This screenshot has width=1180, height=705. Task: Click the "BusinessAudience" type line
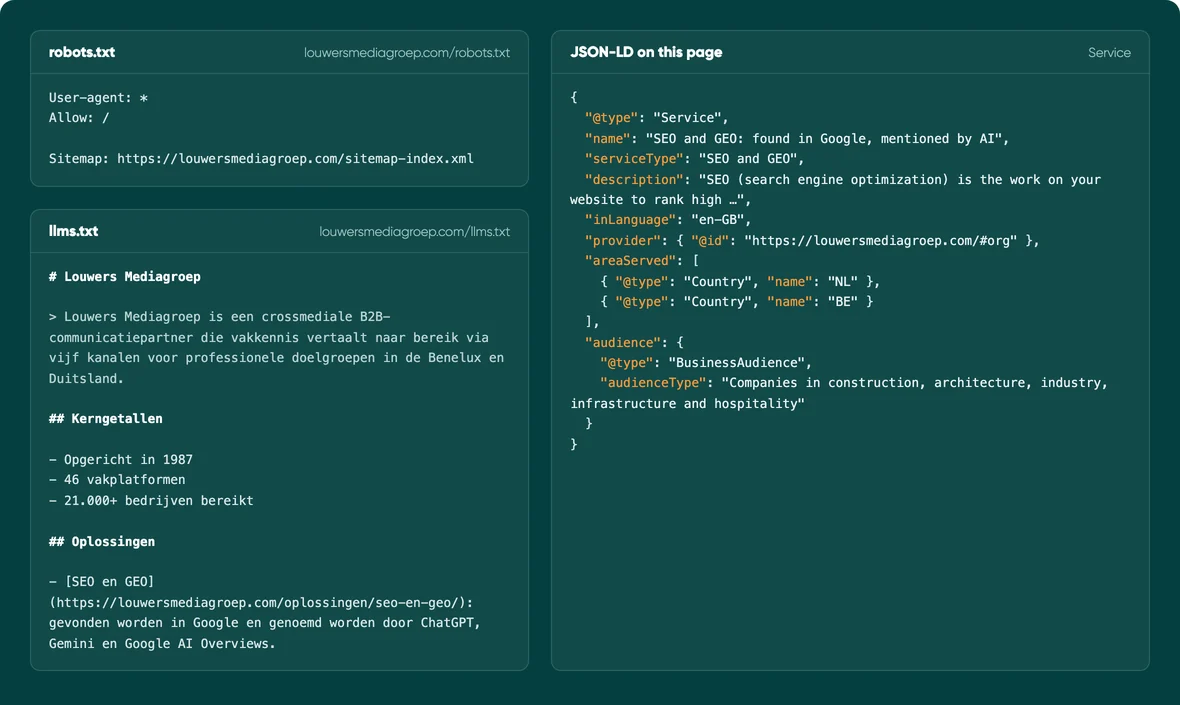click(x=706, y=363)
